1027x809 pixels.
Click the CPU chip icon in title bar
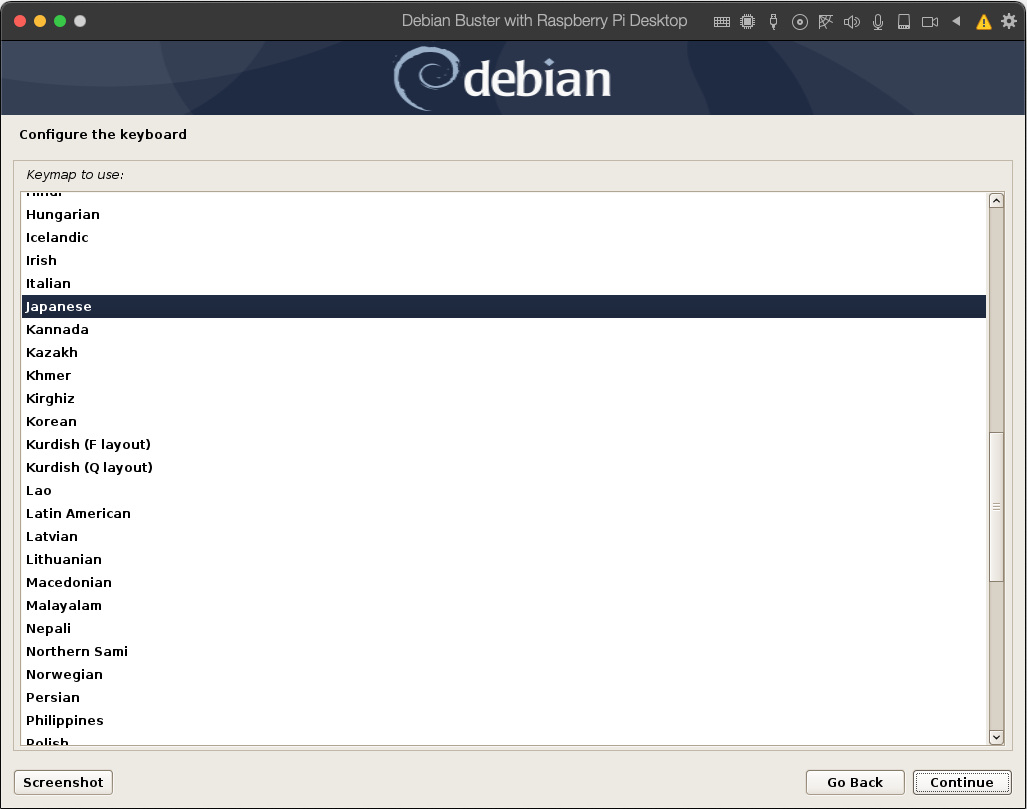tap(747, 22)
